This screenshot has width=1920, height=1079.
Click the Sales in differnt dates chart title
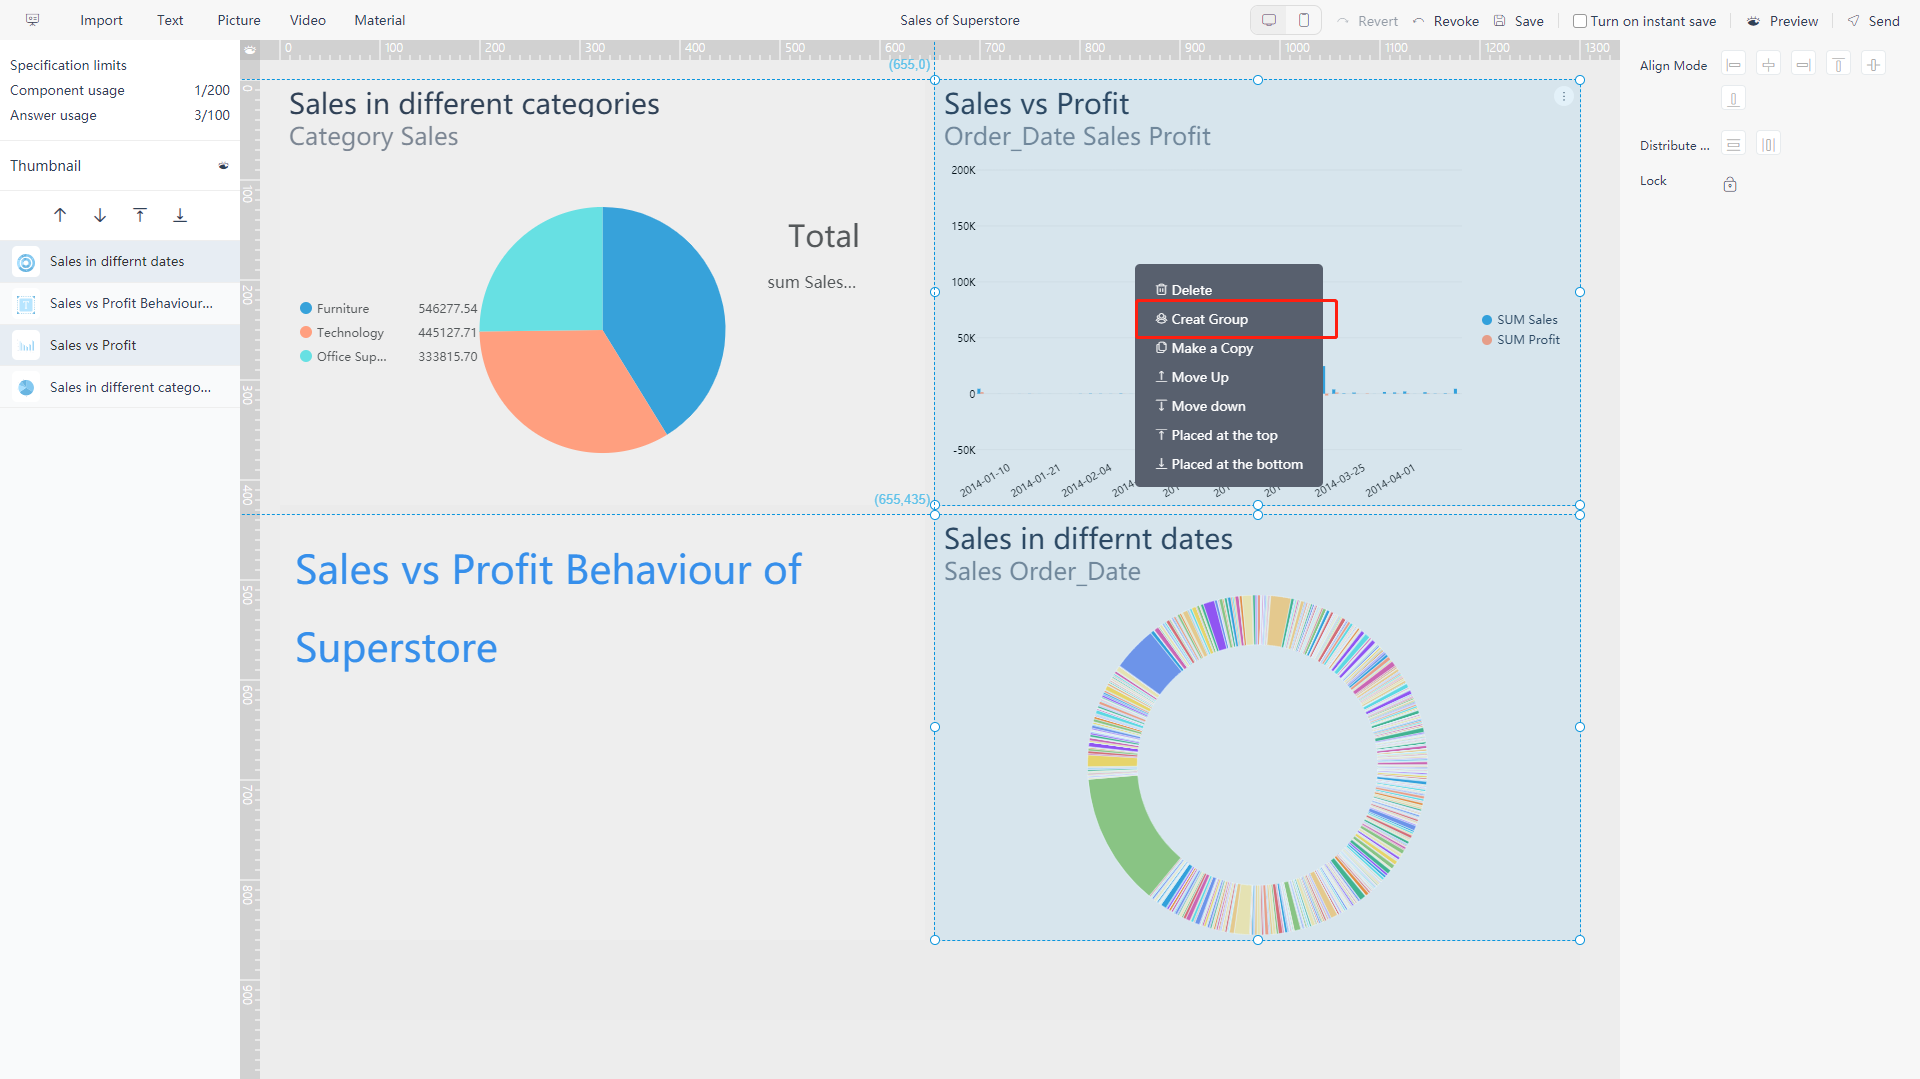pos(1088,539)
